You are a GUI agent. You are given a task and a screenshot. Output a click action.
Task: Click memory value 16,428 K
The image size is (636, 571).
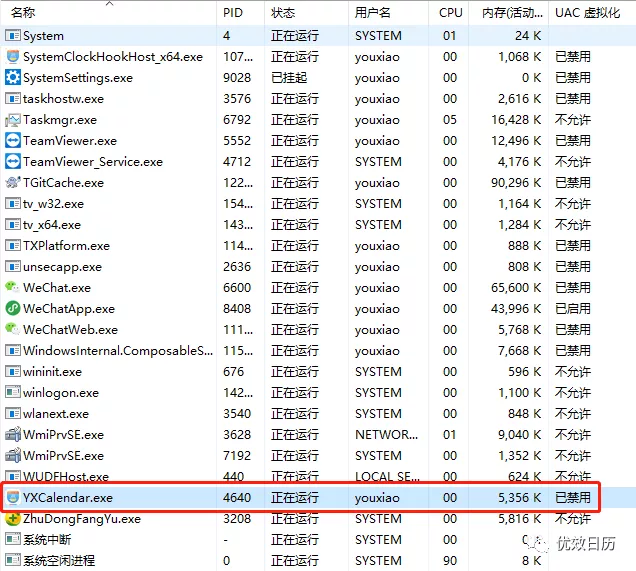coord(516,120)
